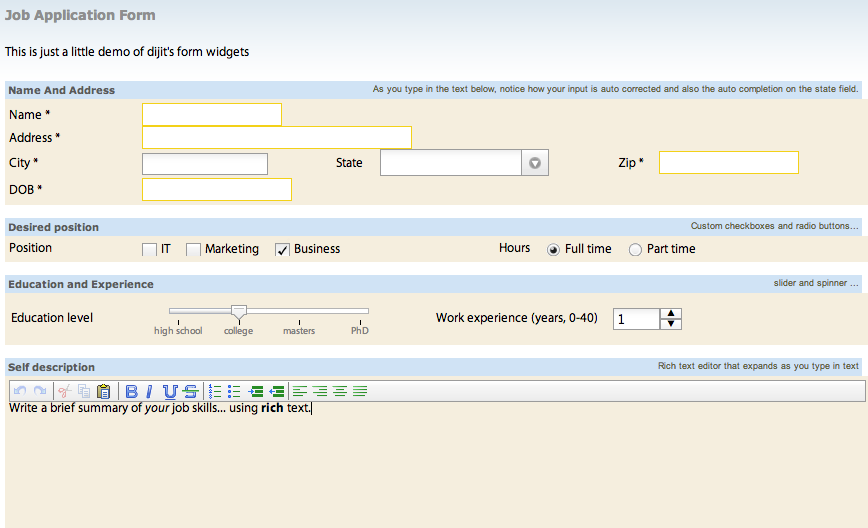Click the Copy icon in editor toolbar
This screenshot has height=528, width=868.
pyautogui.click(x=84, y=391)
